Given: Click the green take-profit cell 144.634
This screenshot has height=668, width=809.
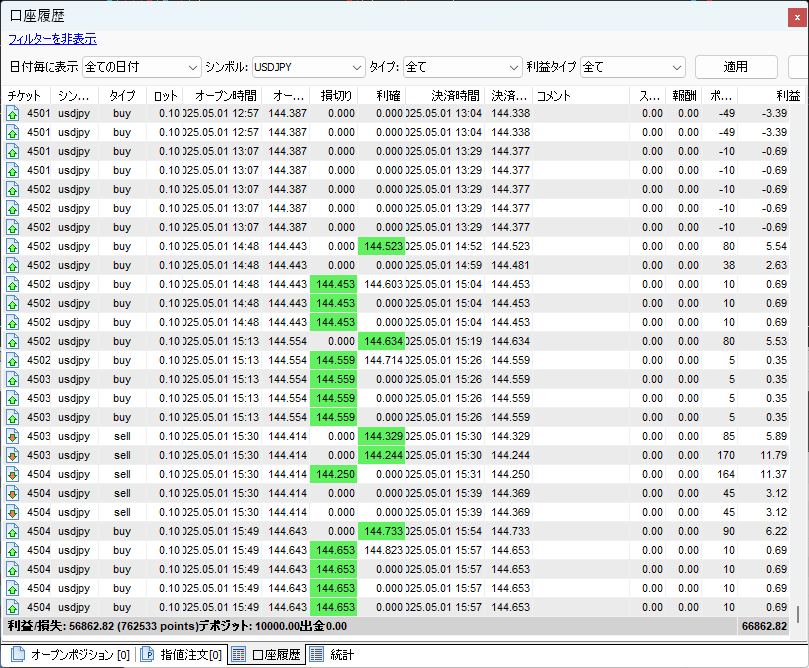Looking at the screenshot, I should pos(382,341).
